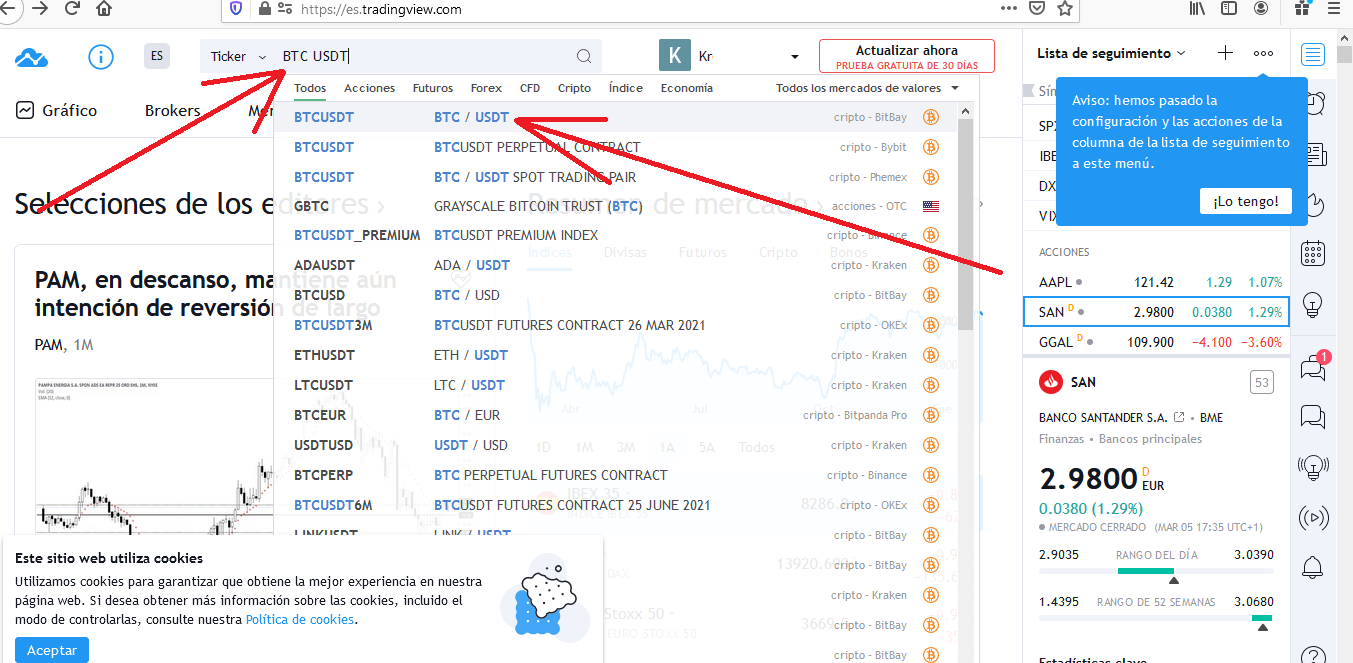The image size is (1353, 663).
Task: Open ES language selector
Action: click(157, 56)
